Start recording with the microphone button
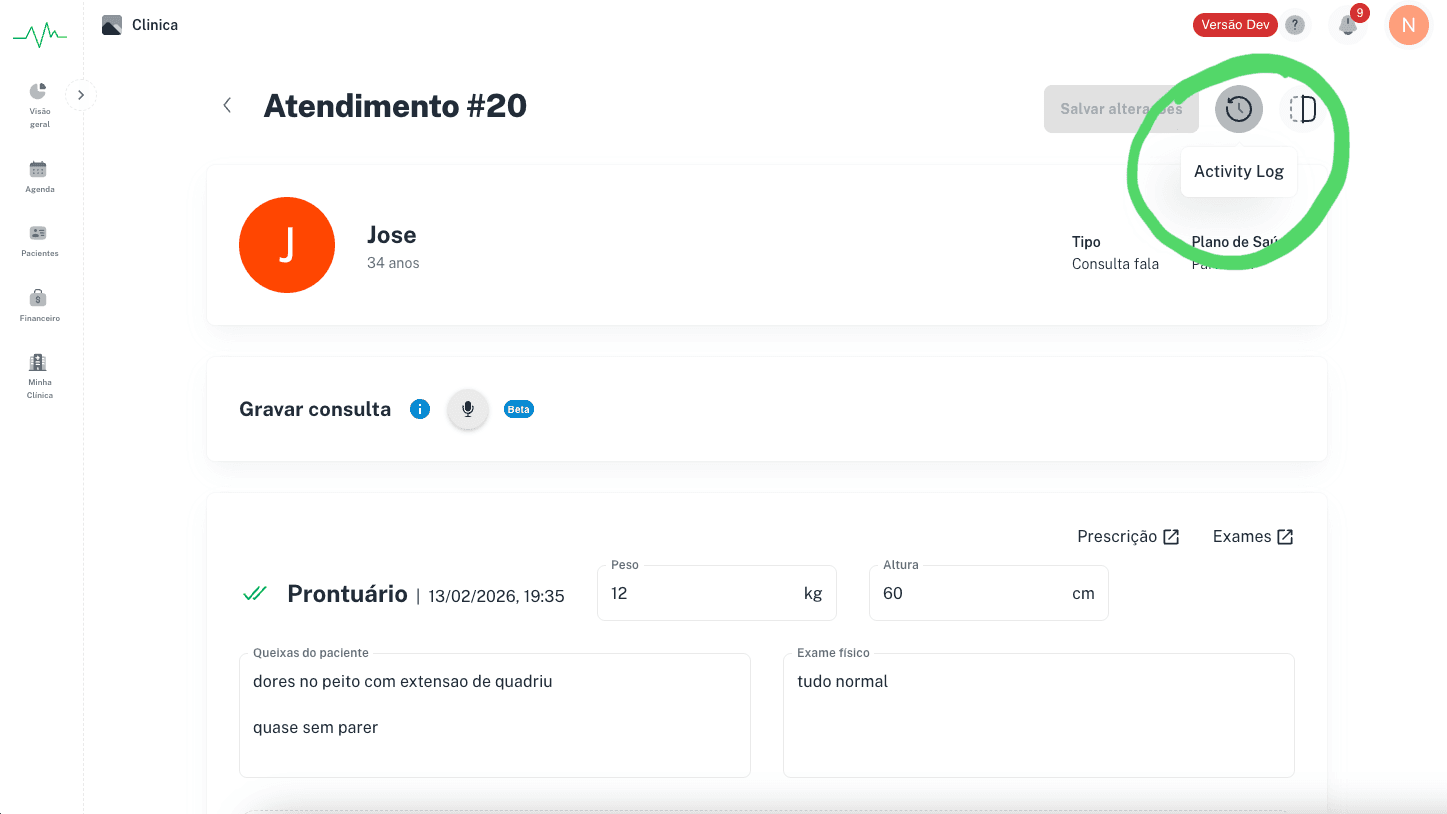This screenshot has width=1447, height=814. (x=467, y=409)
